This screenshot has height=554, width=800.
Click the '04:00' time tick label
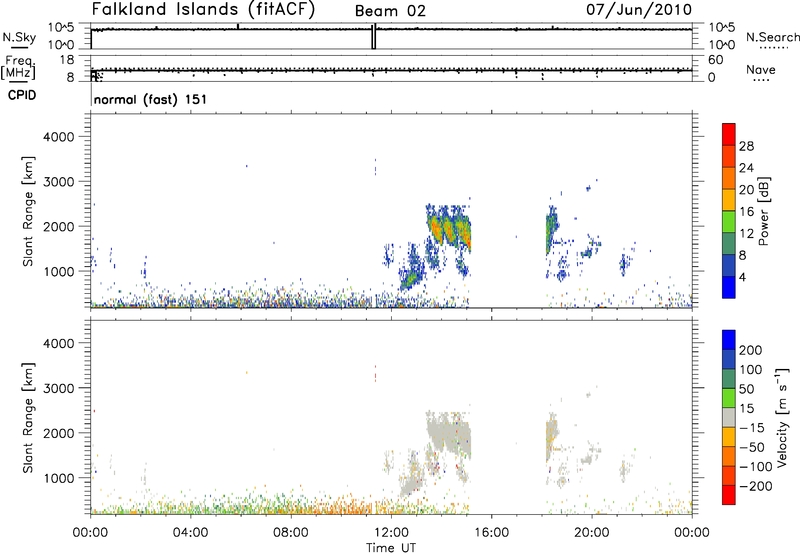pyautogui.click(x=191, y=533)
